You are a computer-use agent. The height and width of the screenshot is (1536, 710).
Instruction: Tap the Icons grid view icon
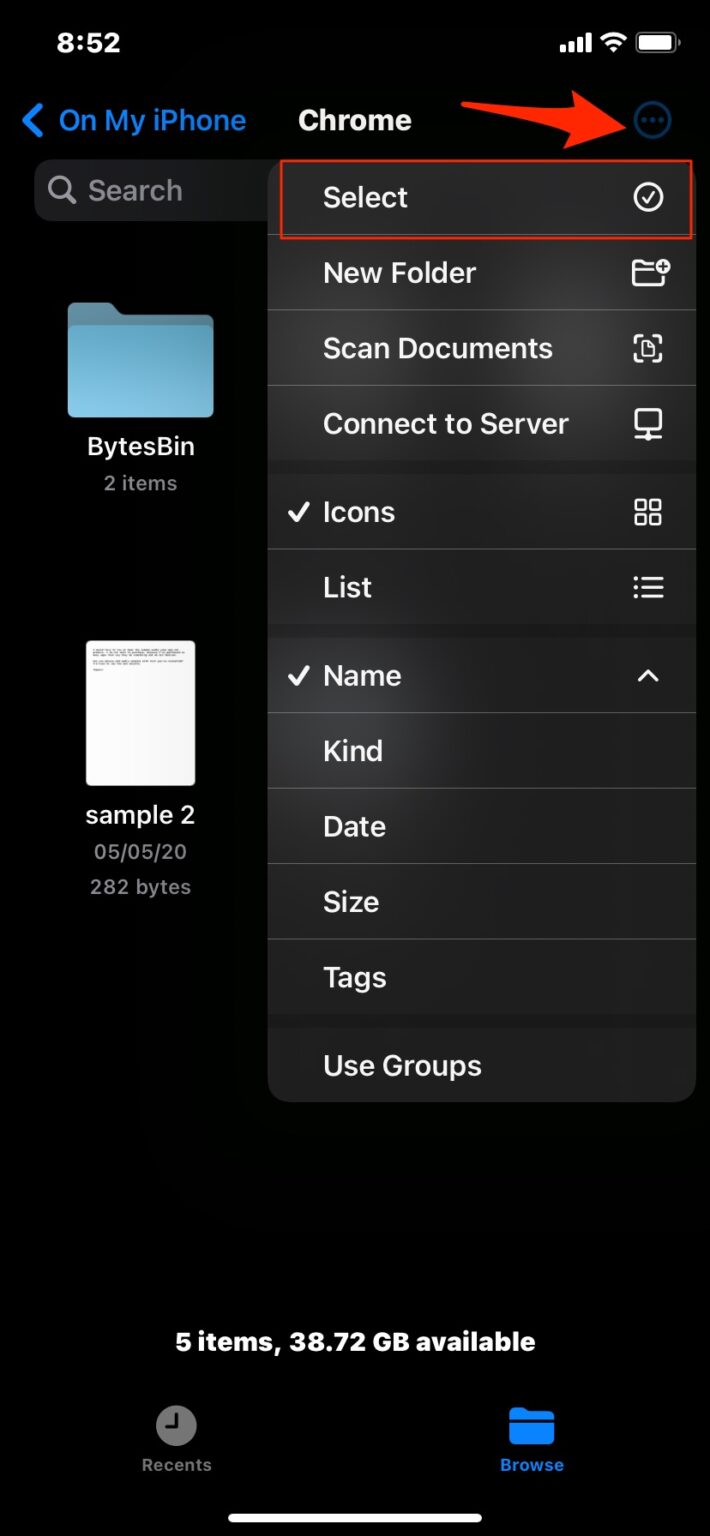[x=647, y=512]
